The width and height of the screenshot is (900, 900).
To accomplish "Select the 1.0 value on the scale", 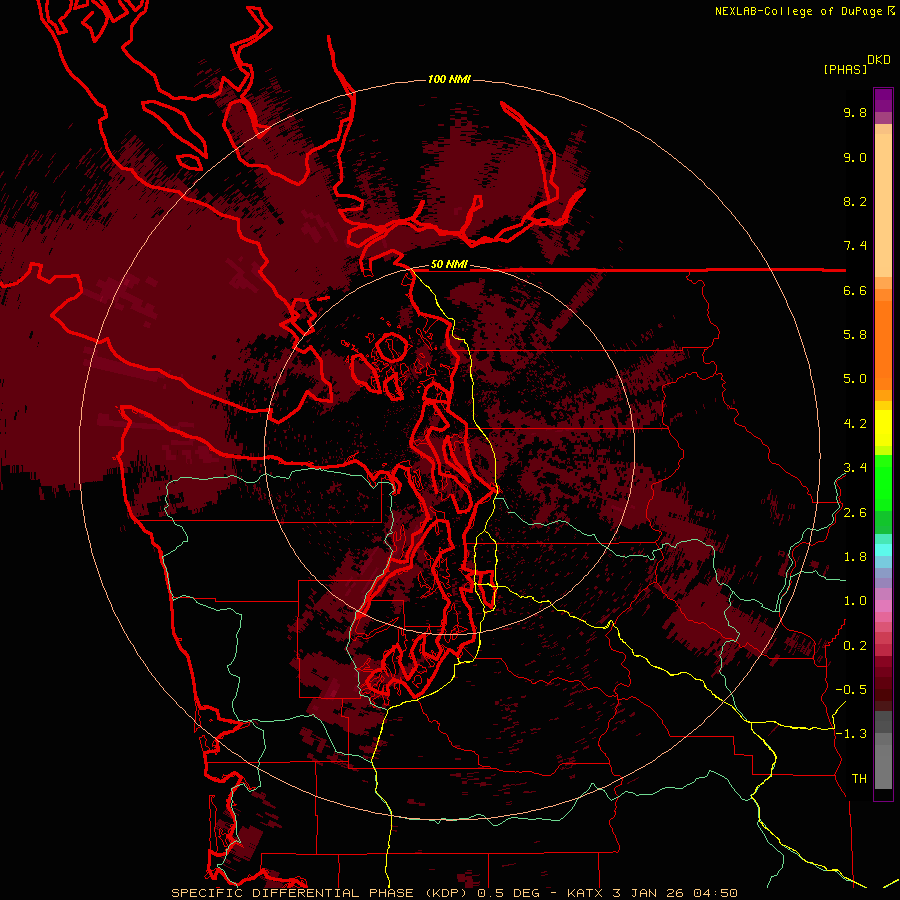I will [855, 601].
